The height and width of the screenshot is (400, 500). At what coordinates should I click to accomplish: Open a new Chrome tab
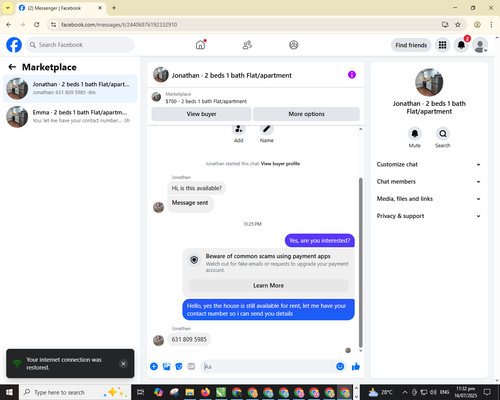pyautogui.click(x=114, y=8)
